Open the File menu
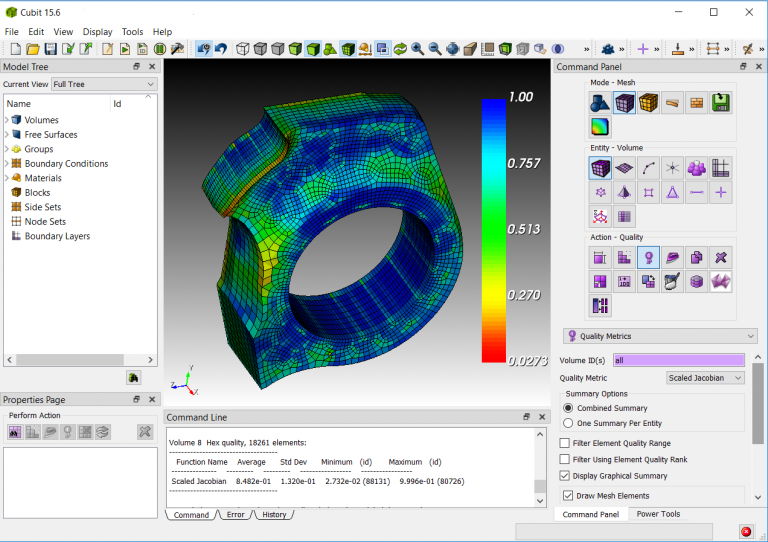This screenshot has width=768, height=542. [11, 32]
